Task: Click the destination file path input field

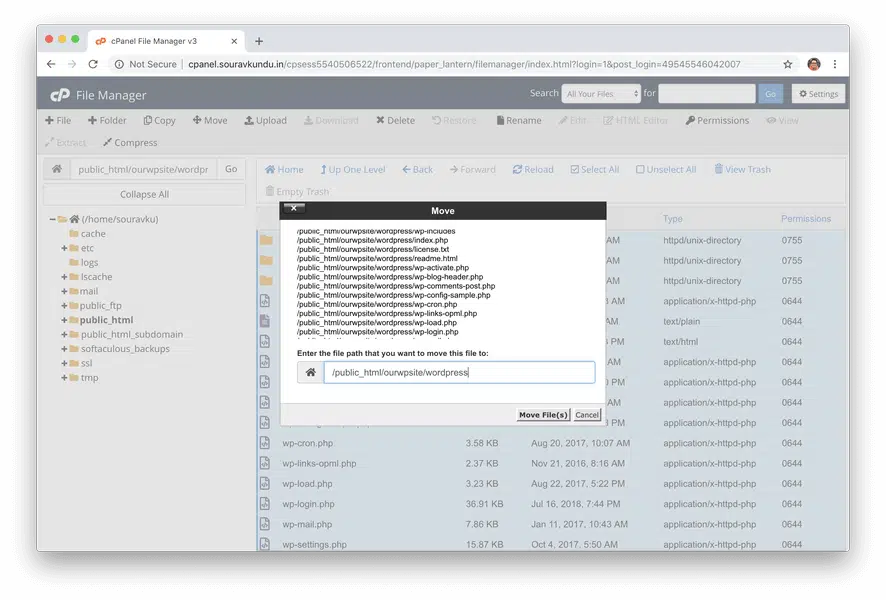Action: [x=459, y=373]
